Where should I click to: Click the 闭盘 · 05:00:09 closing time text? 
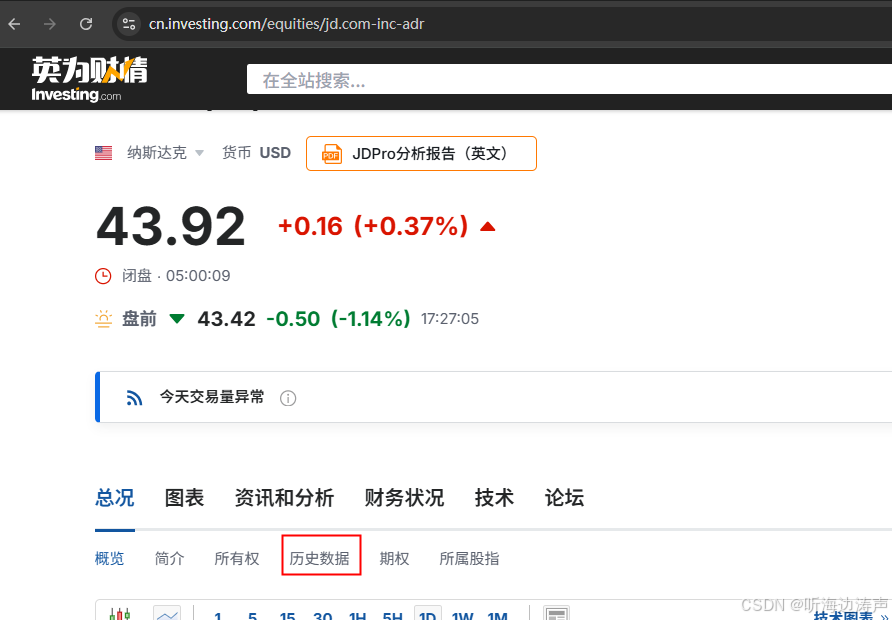click(176, 276)
